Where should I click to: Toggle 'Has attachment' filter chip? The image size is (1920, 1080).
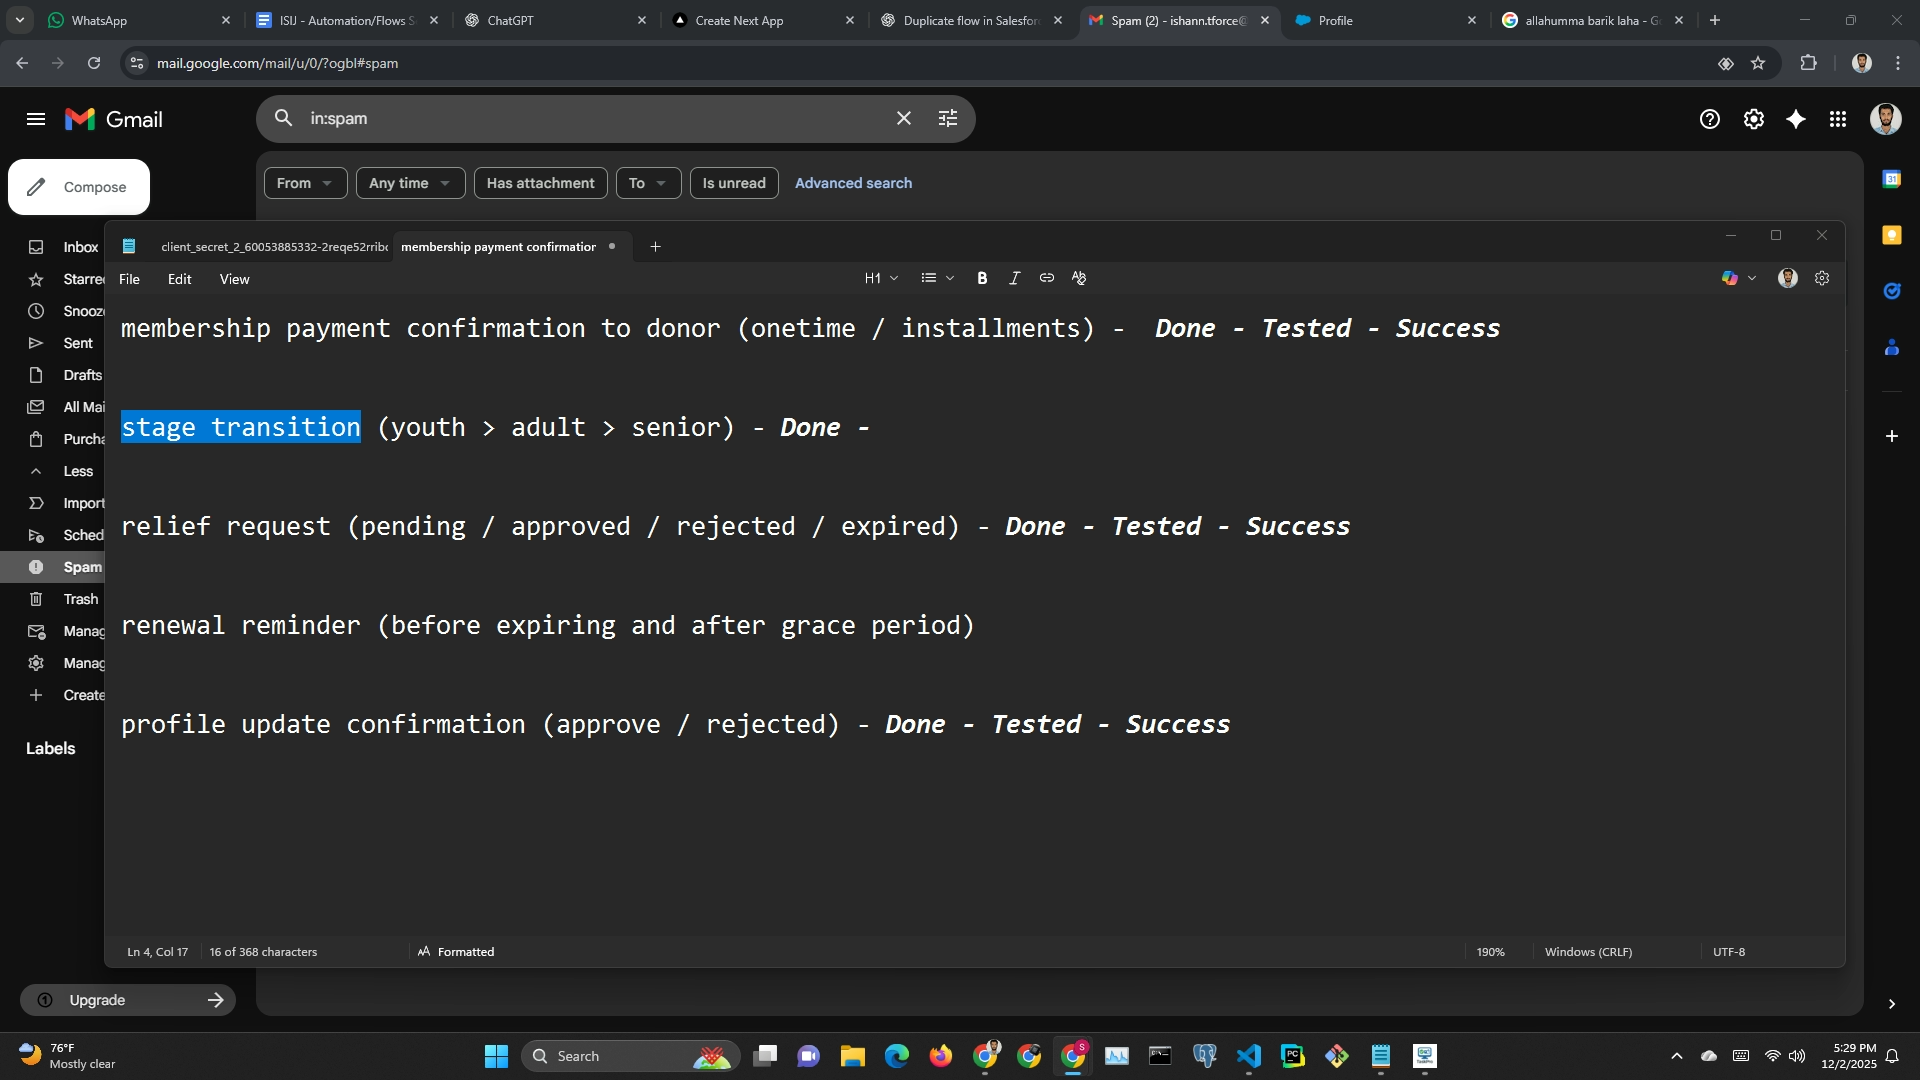pyautogui.click(x=540, y=183)
